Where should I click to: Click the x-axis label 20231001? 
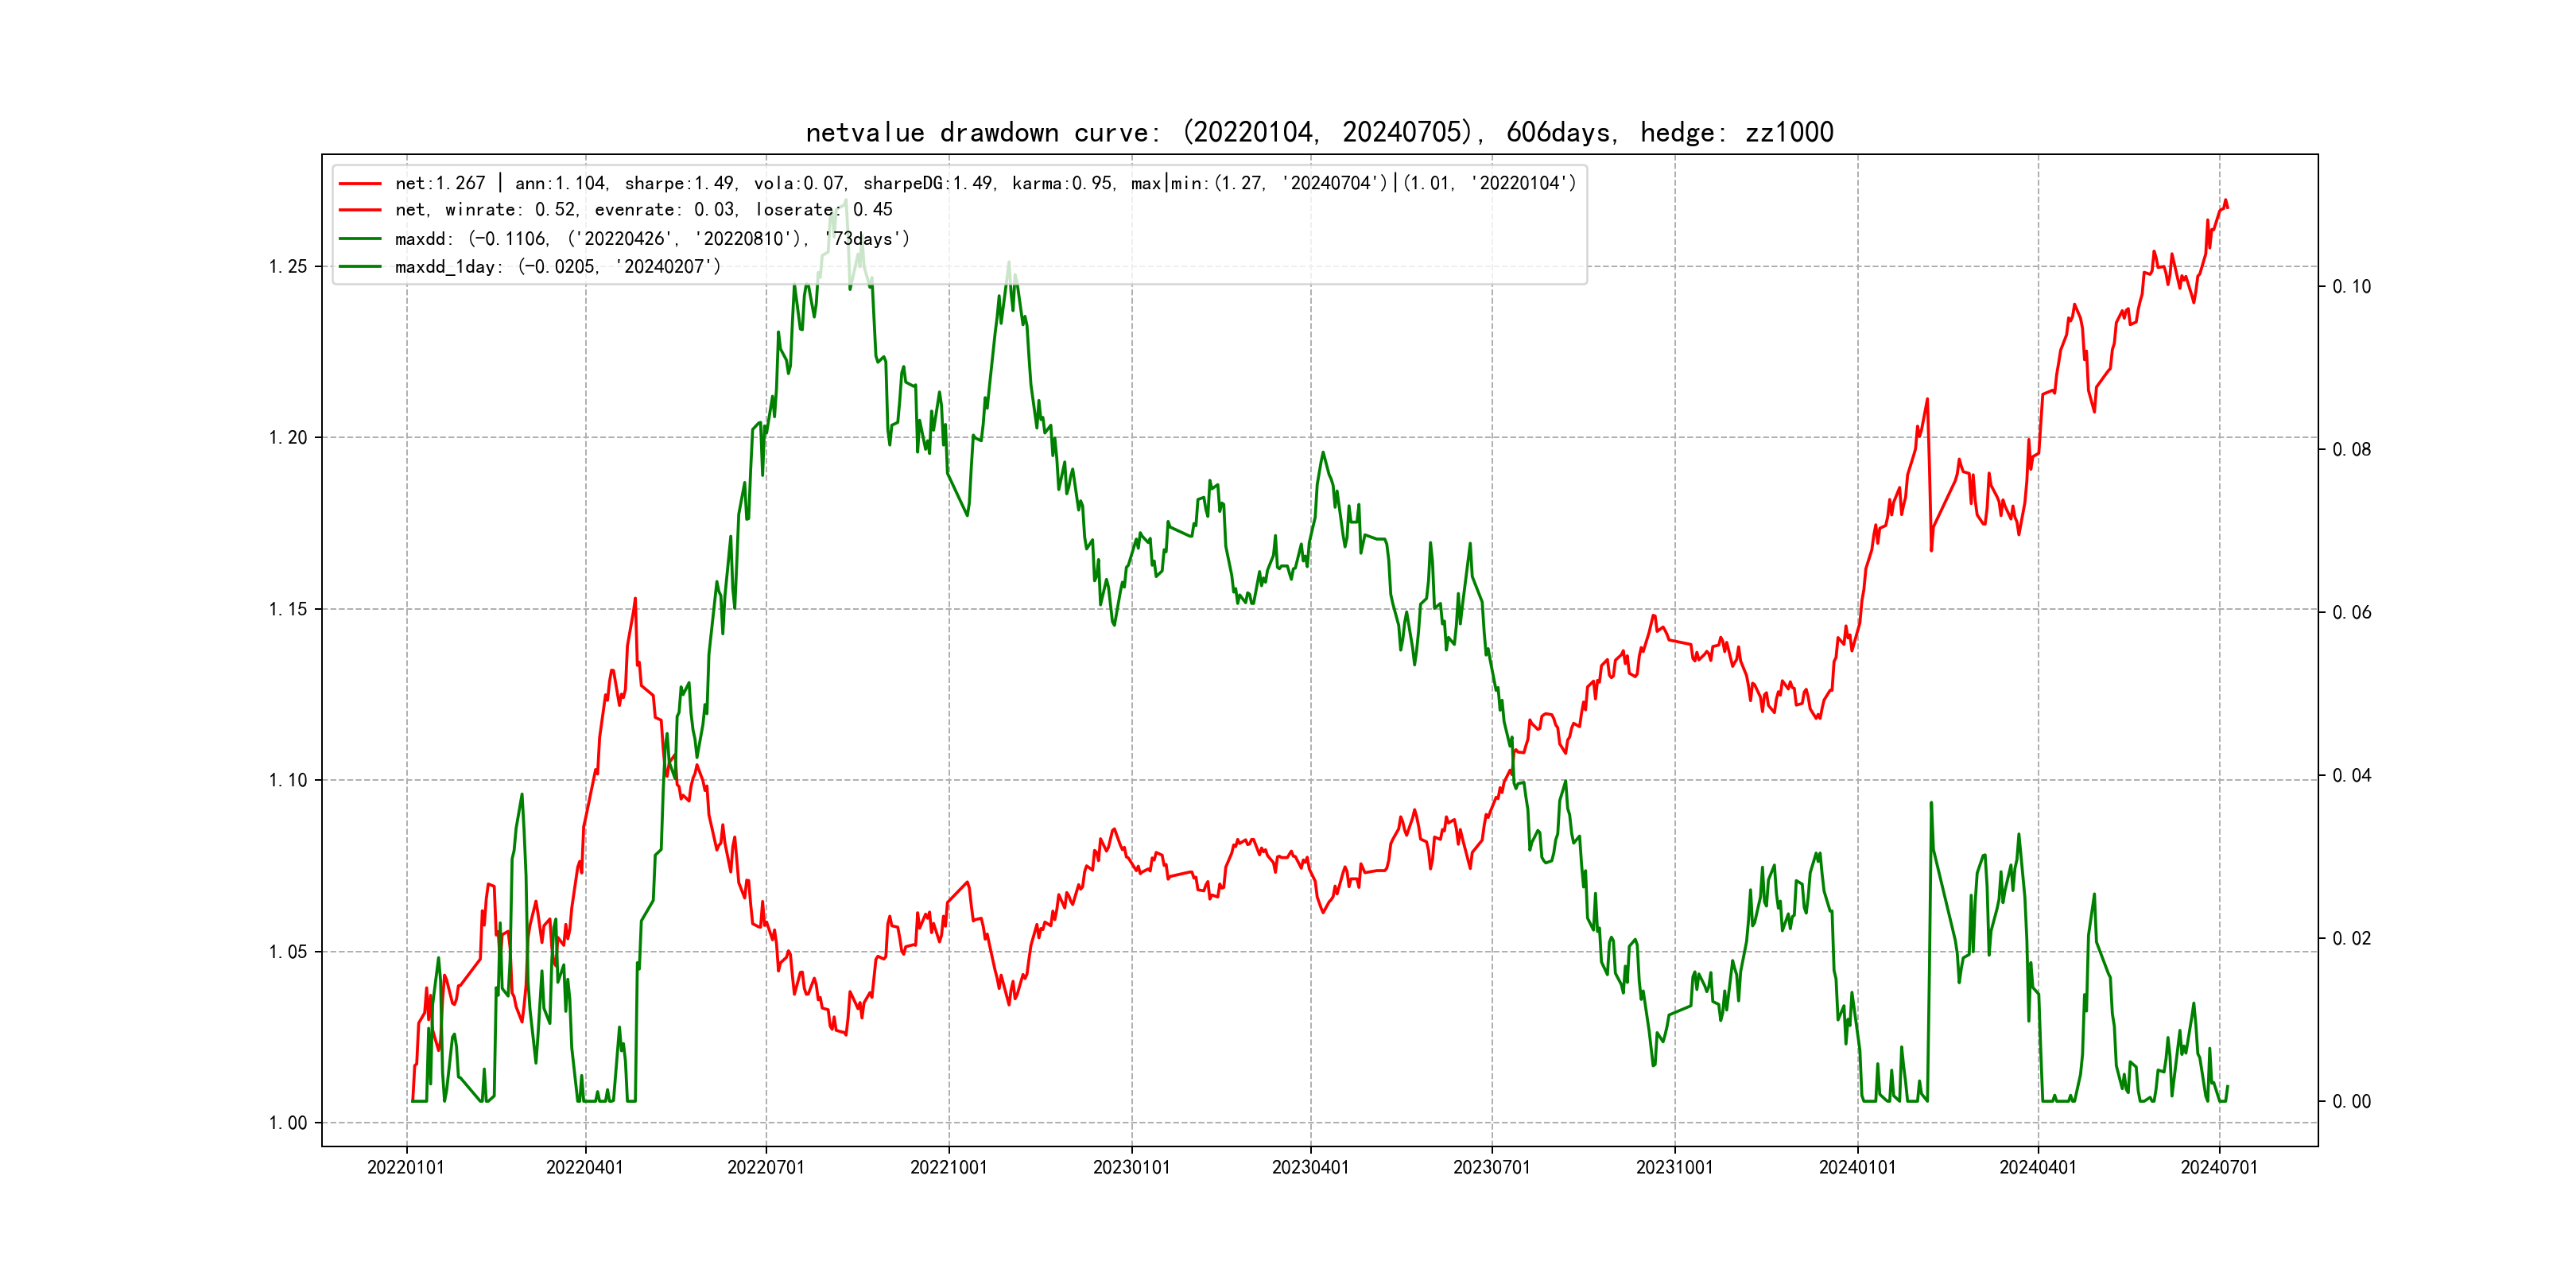1674,1167
